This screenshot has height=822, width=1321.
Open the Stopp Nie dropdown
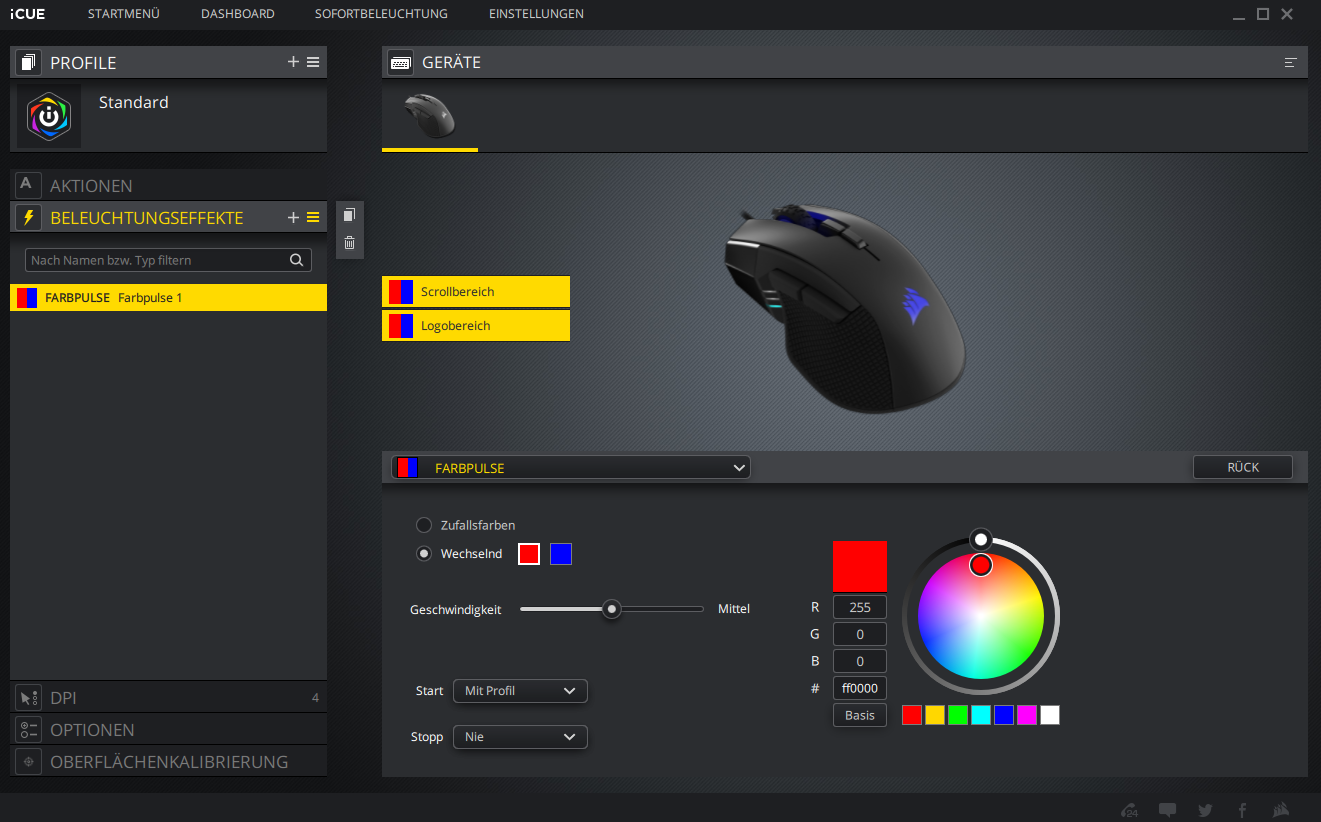[x=520, y=737]
